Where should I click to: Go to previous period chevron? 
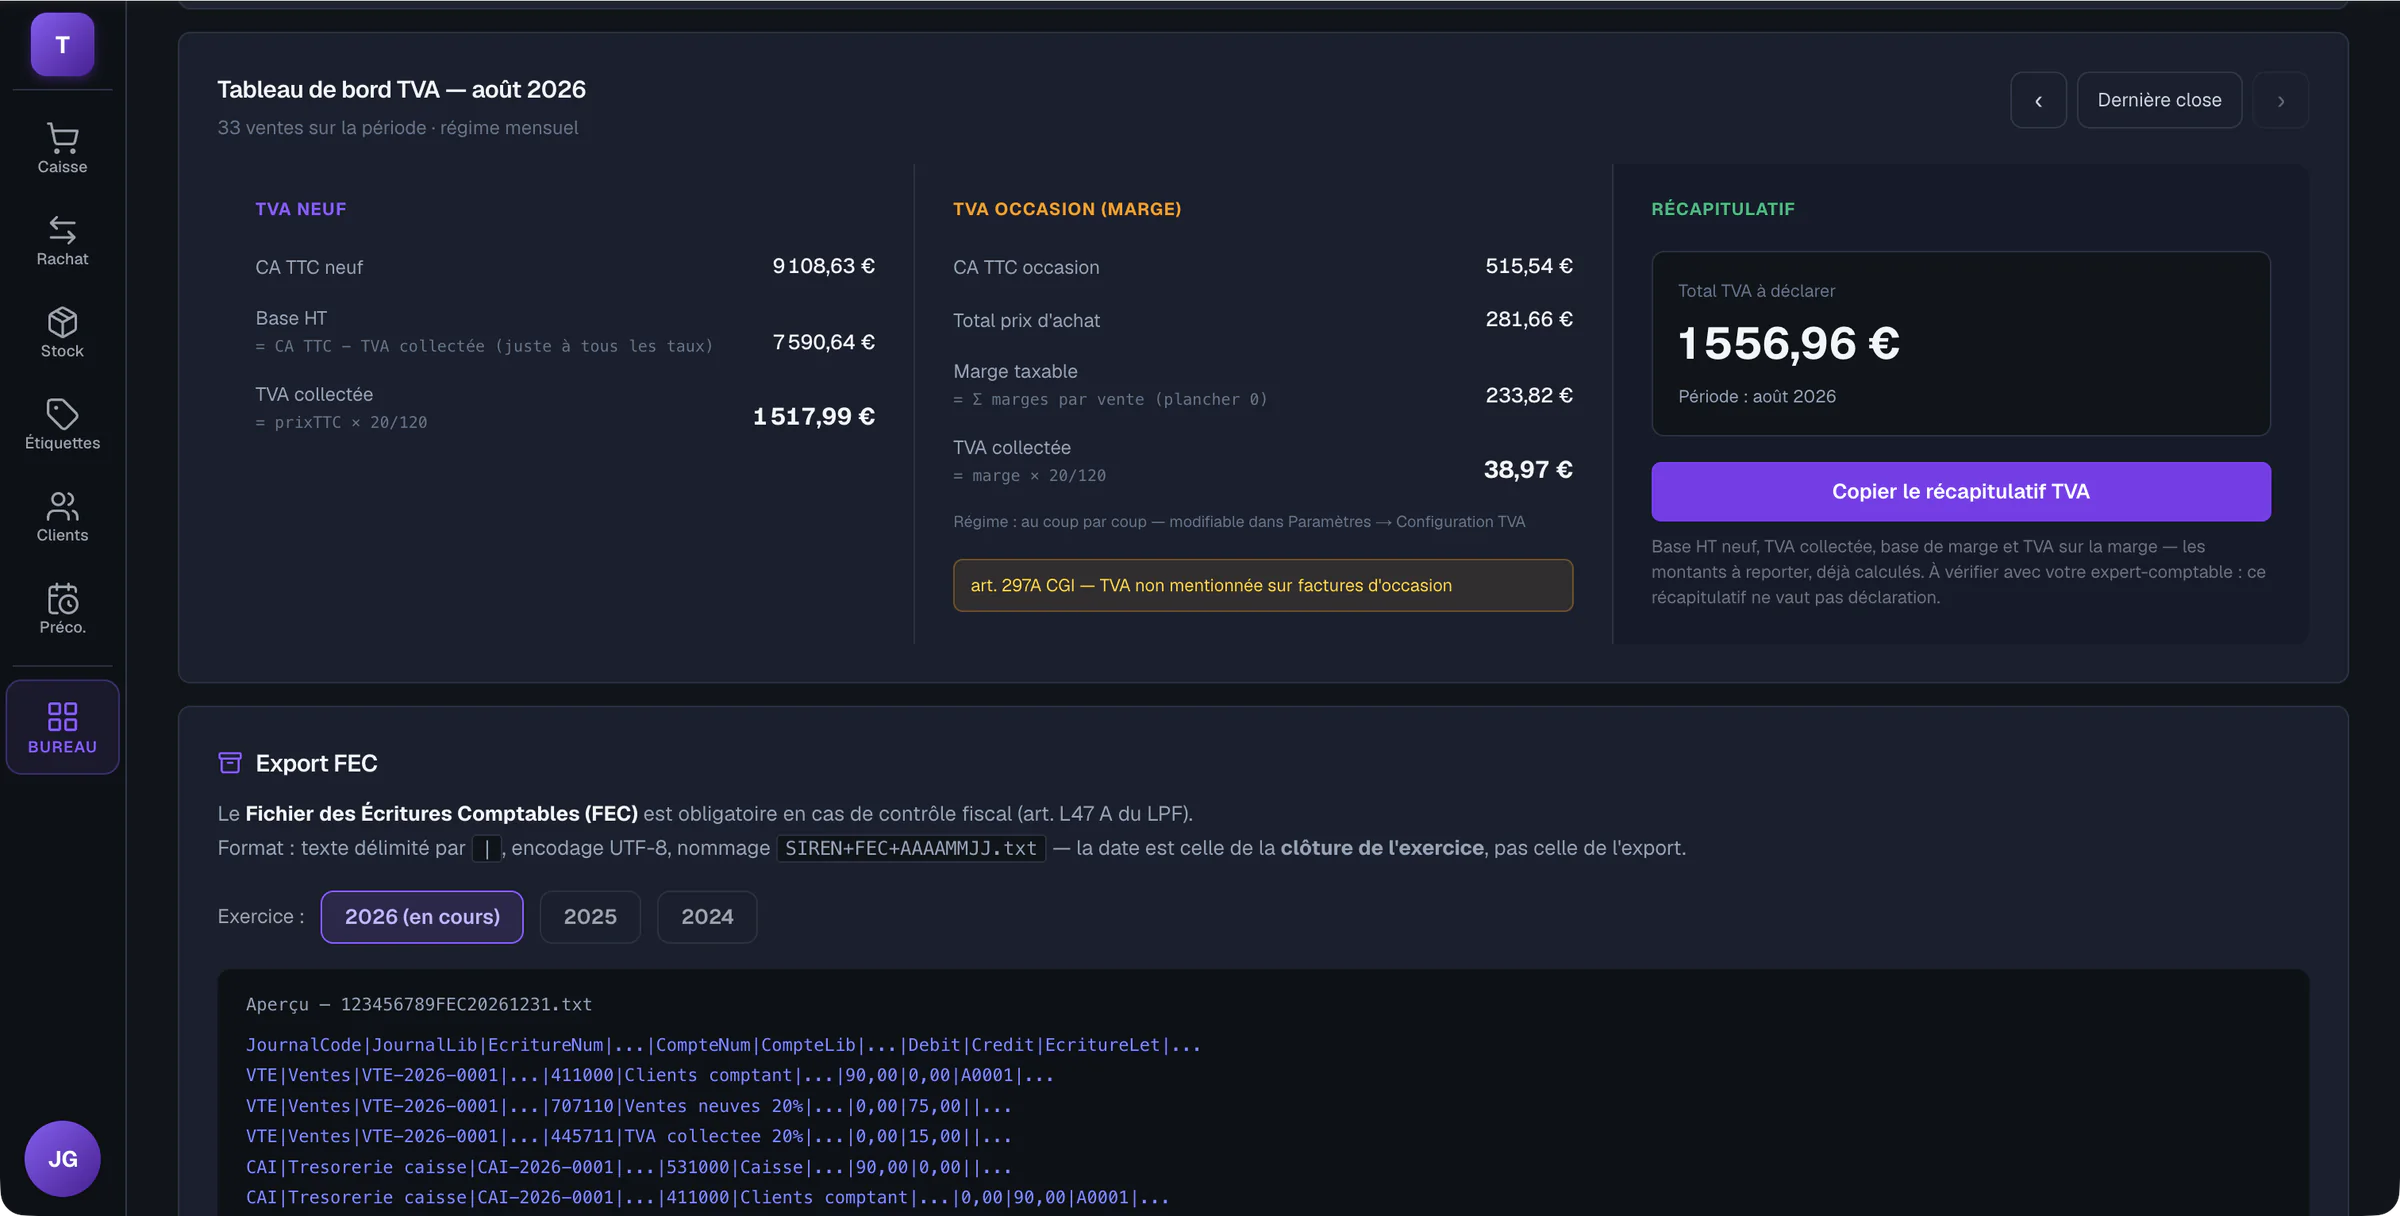coord(2038,100)
